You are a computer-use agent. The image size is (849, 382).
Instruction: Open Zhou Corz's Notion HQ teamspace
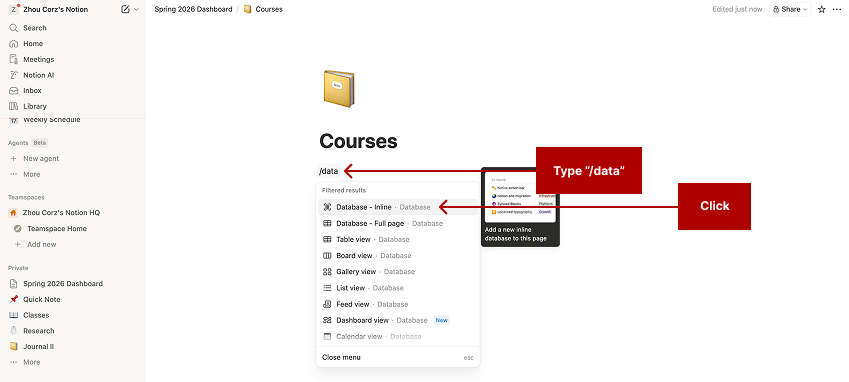click(73, 213)
